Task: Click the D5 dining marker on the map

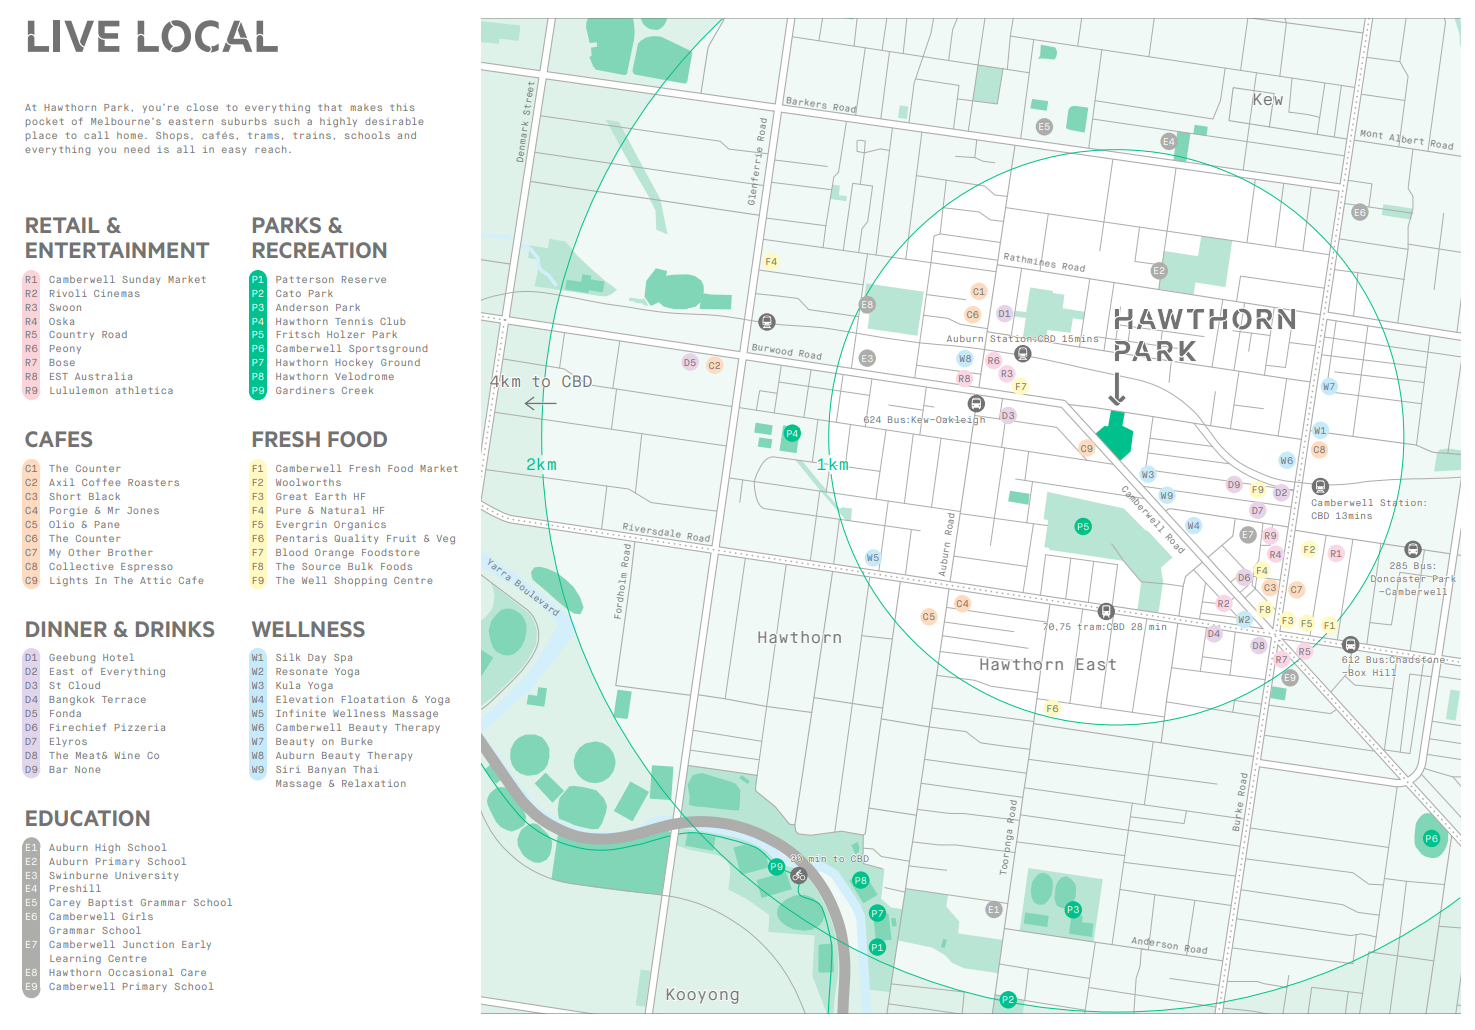Action: coord(690,362)
